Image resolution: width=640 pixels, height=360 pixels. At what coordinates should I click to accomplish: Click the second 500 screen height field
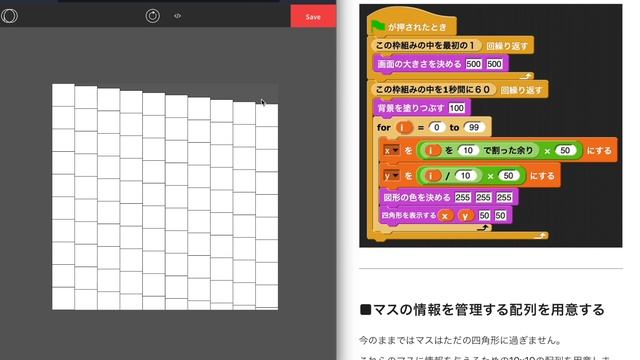pos(494,64)
